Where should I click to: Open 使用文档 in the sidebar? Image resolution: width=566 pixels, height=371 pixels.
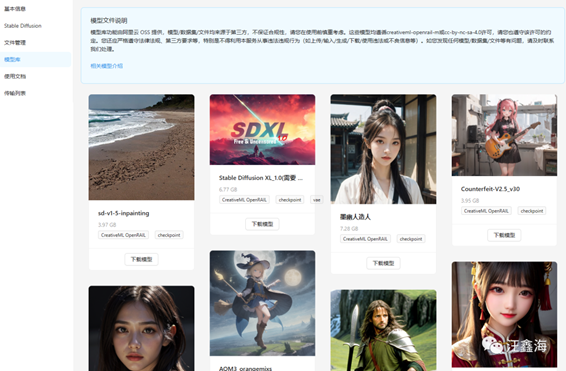[15, 77]
